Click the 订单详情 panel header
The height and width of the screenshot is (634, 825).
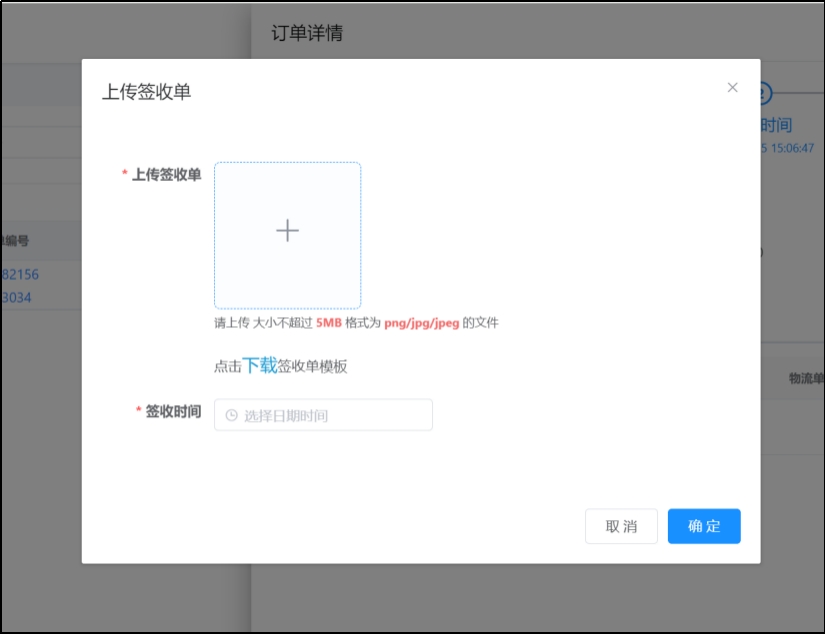pos(307,33)
